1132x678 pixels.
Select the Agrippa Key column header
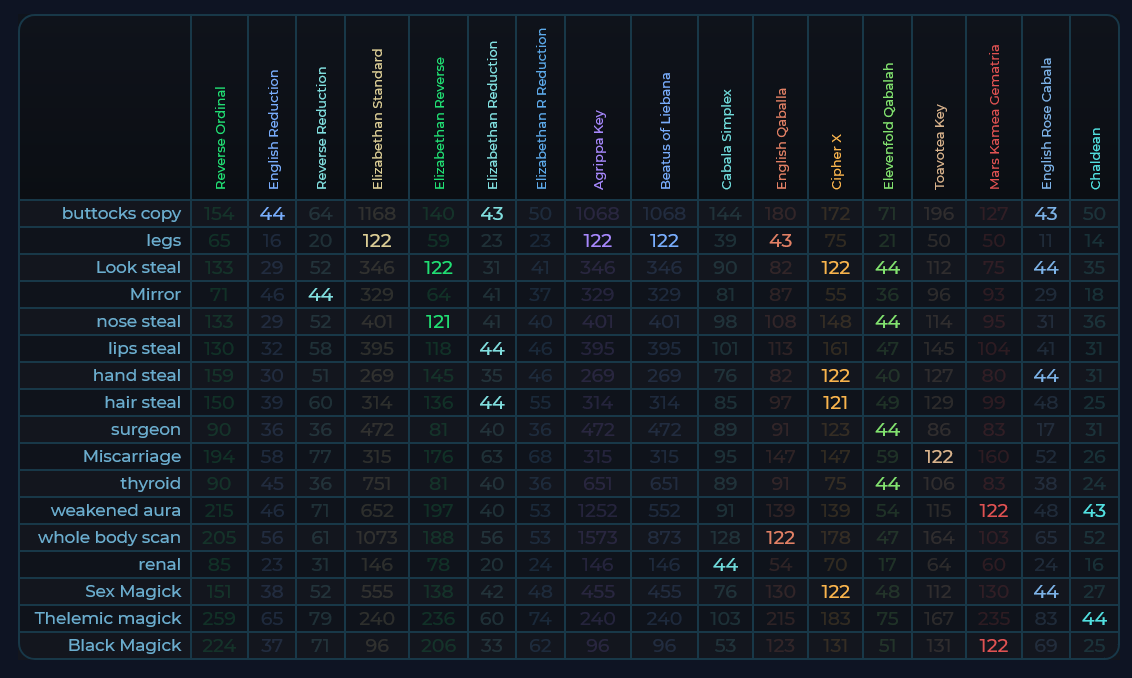tap(600, 150)
